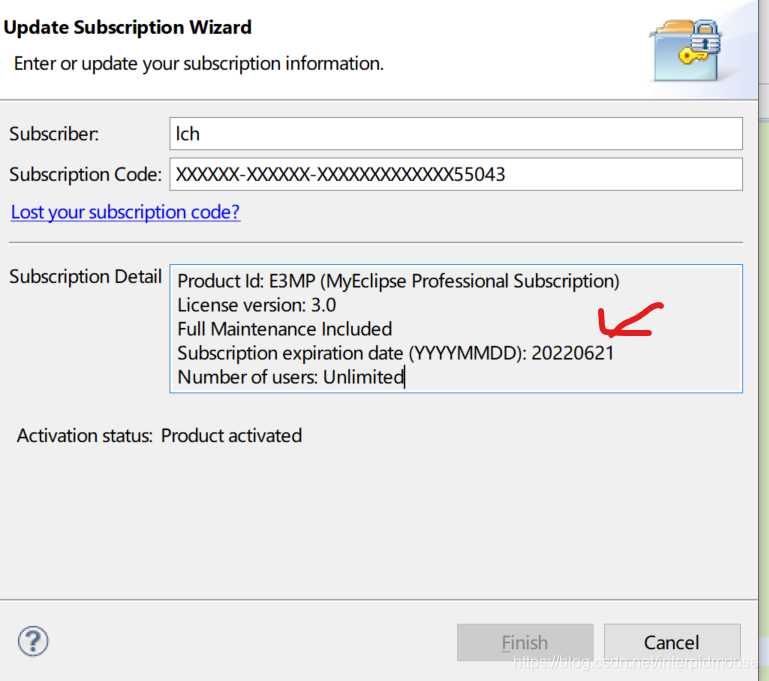
Task: Click the 'Subscription Code:' label
Action: (x=85, y=175)
